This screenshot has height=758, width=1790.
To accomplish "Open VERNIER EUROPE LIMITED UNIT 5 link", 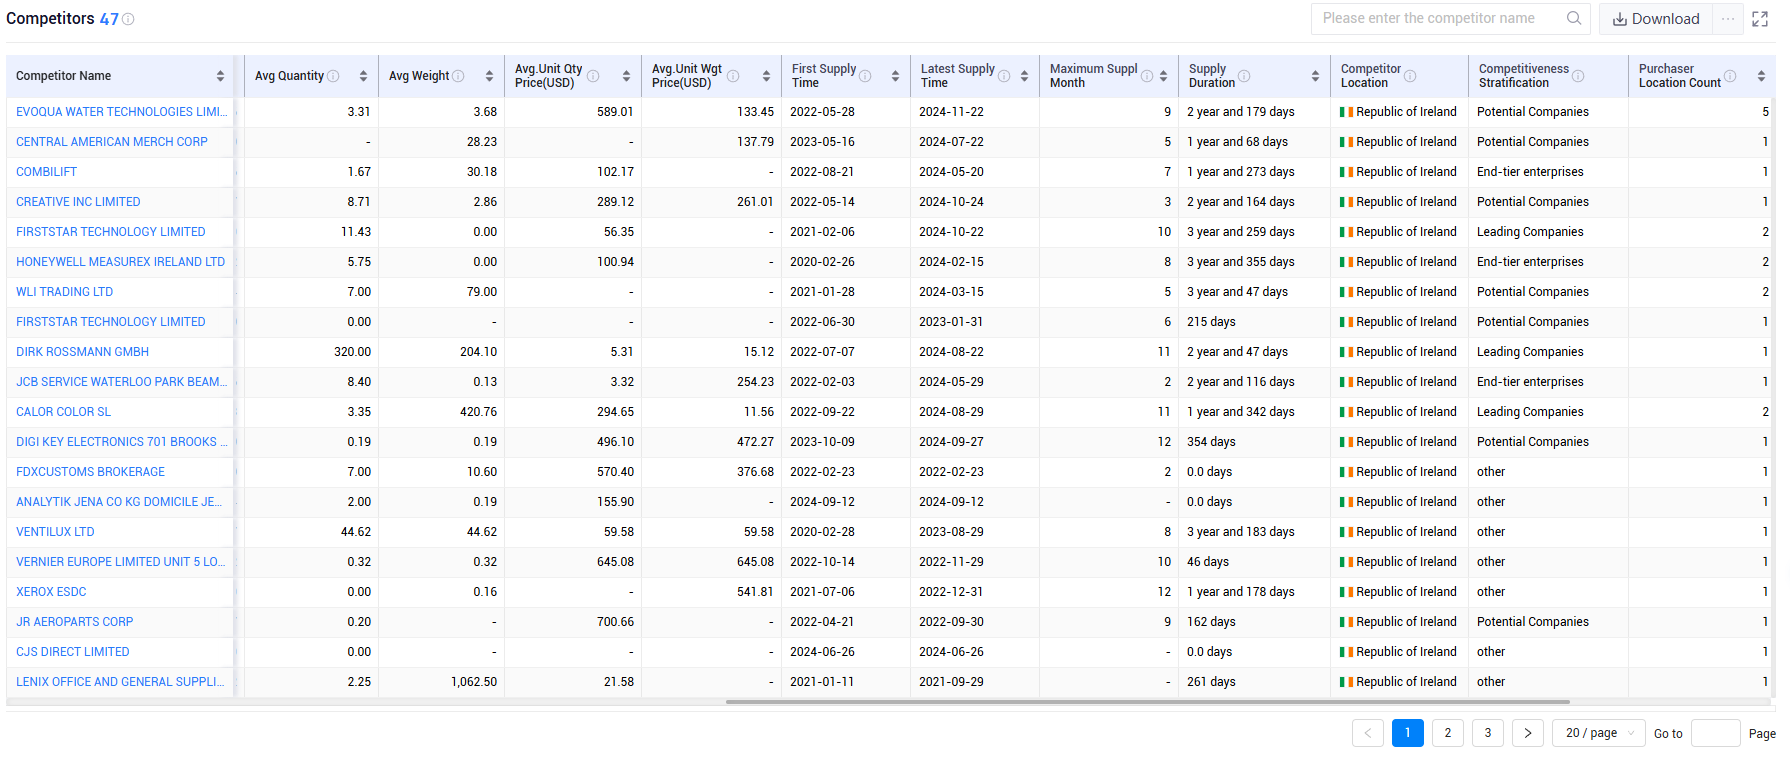I will (120, 562).
